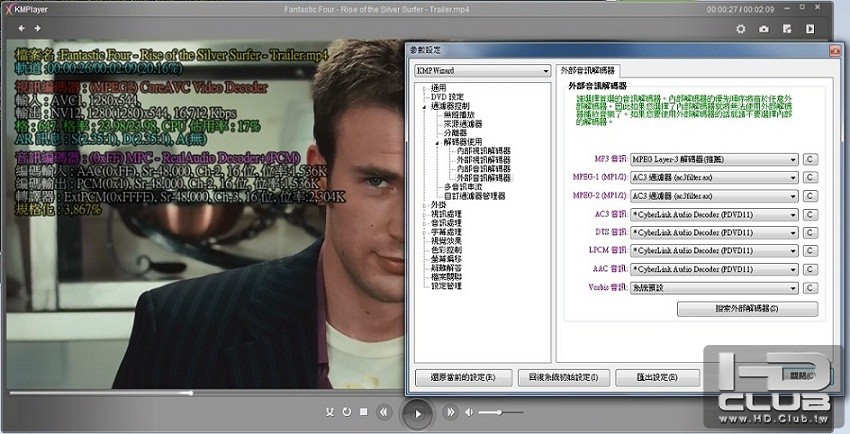Select 色彩控制 in the tree

pyautogui.click(x=447, y=250)
